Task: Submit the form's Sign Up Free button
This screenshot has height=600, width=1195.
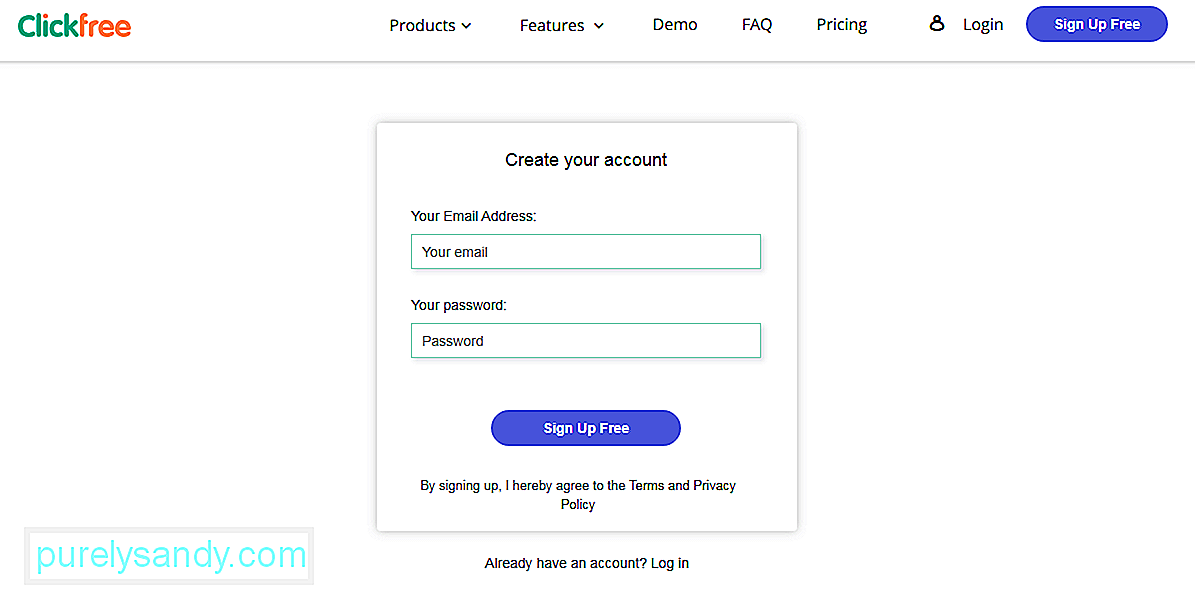Action: click(x=585, y=428)
